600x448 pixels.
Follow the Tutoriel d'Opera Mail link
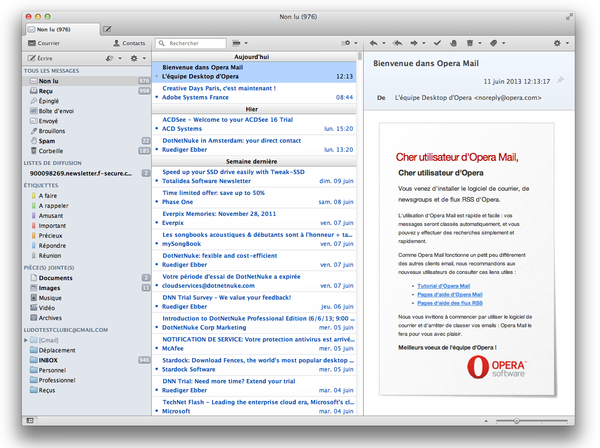443,286
